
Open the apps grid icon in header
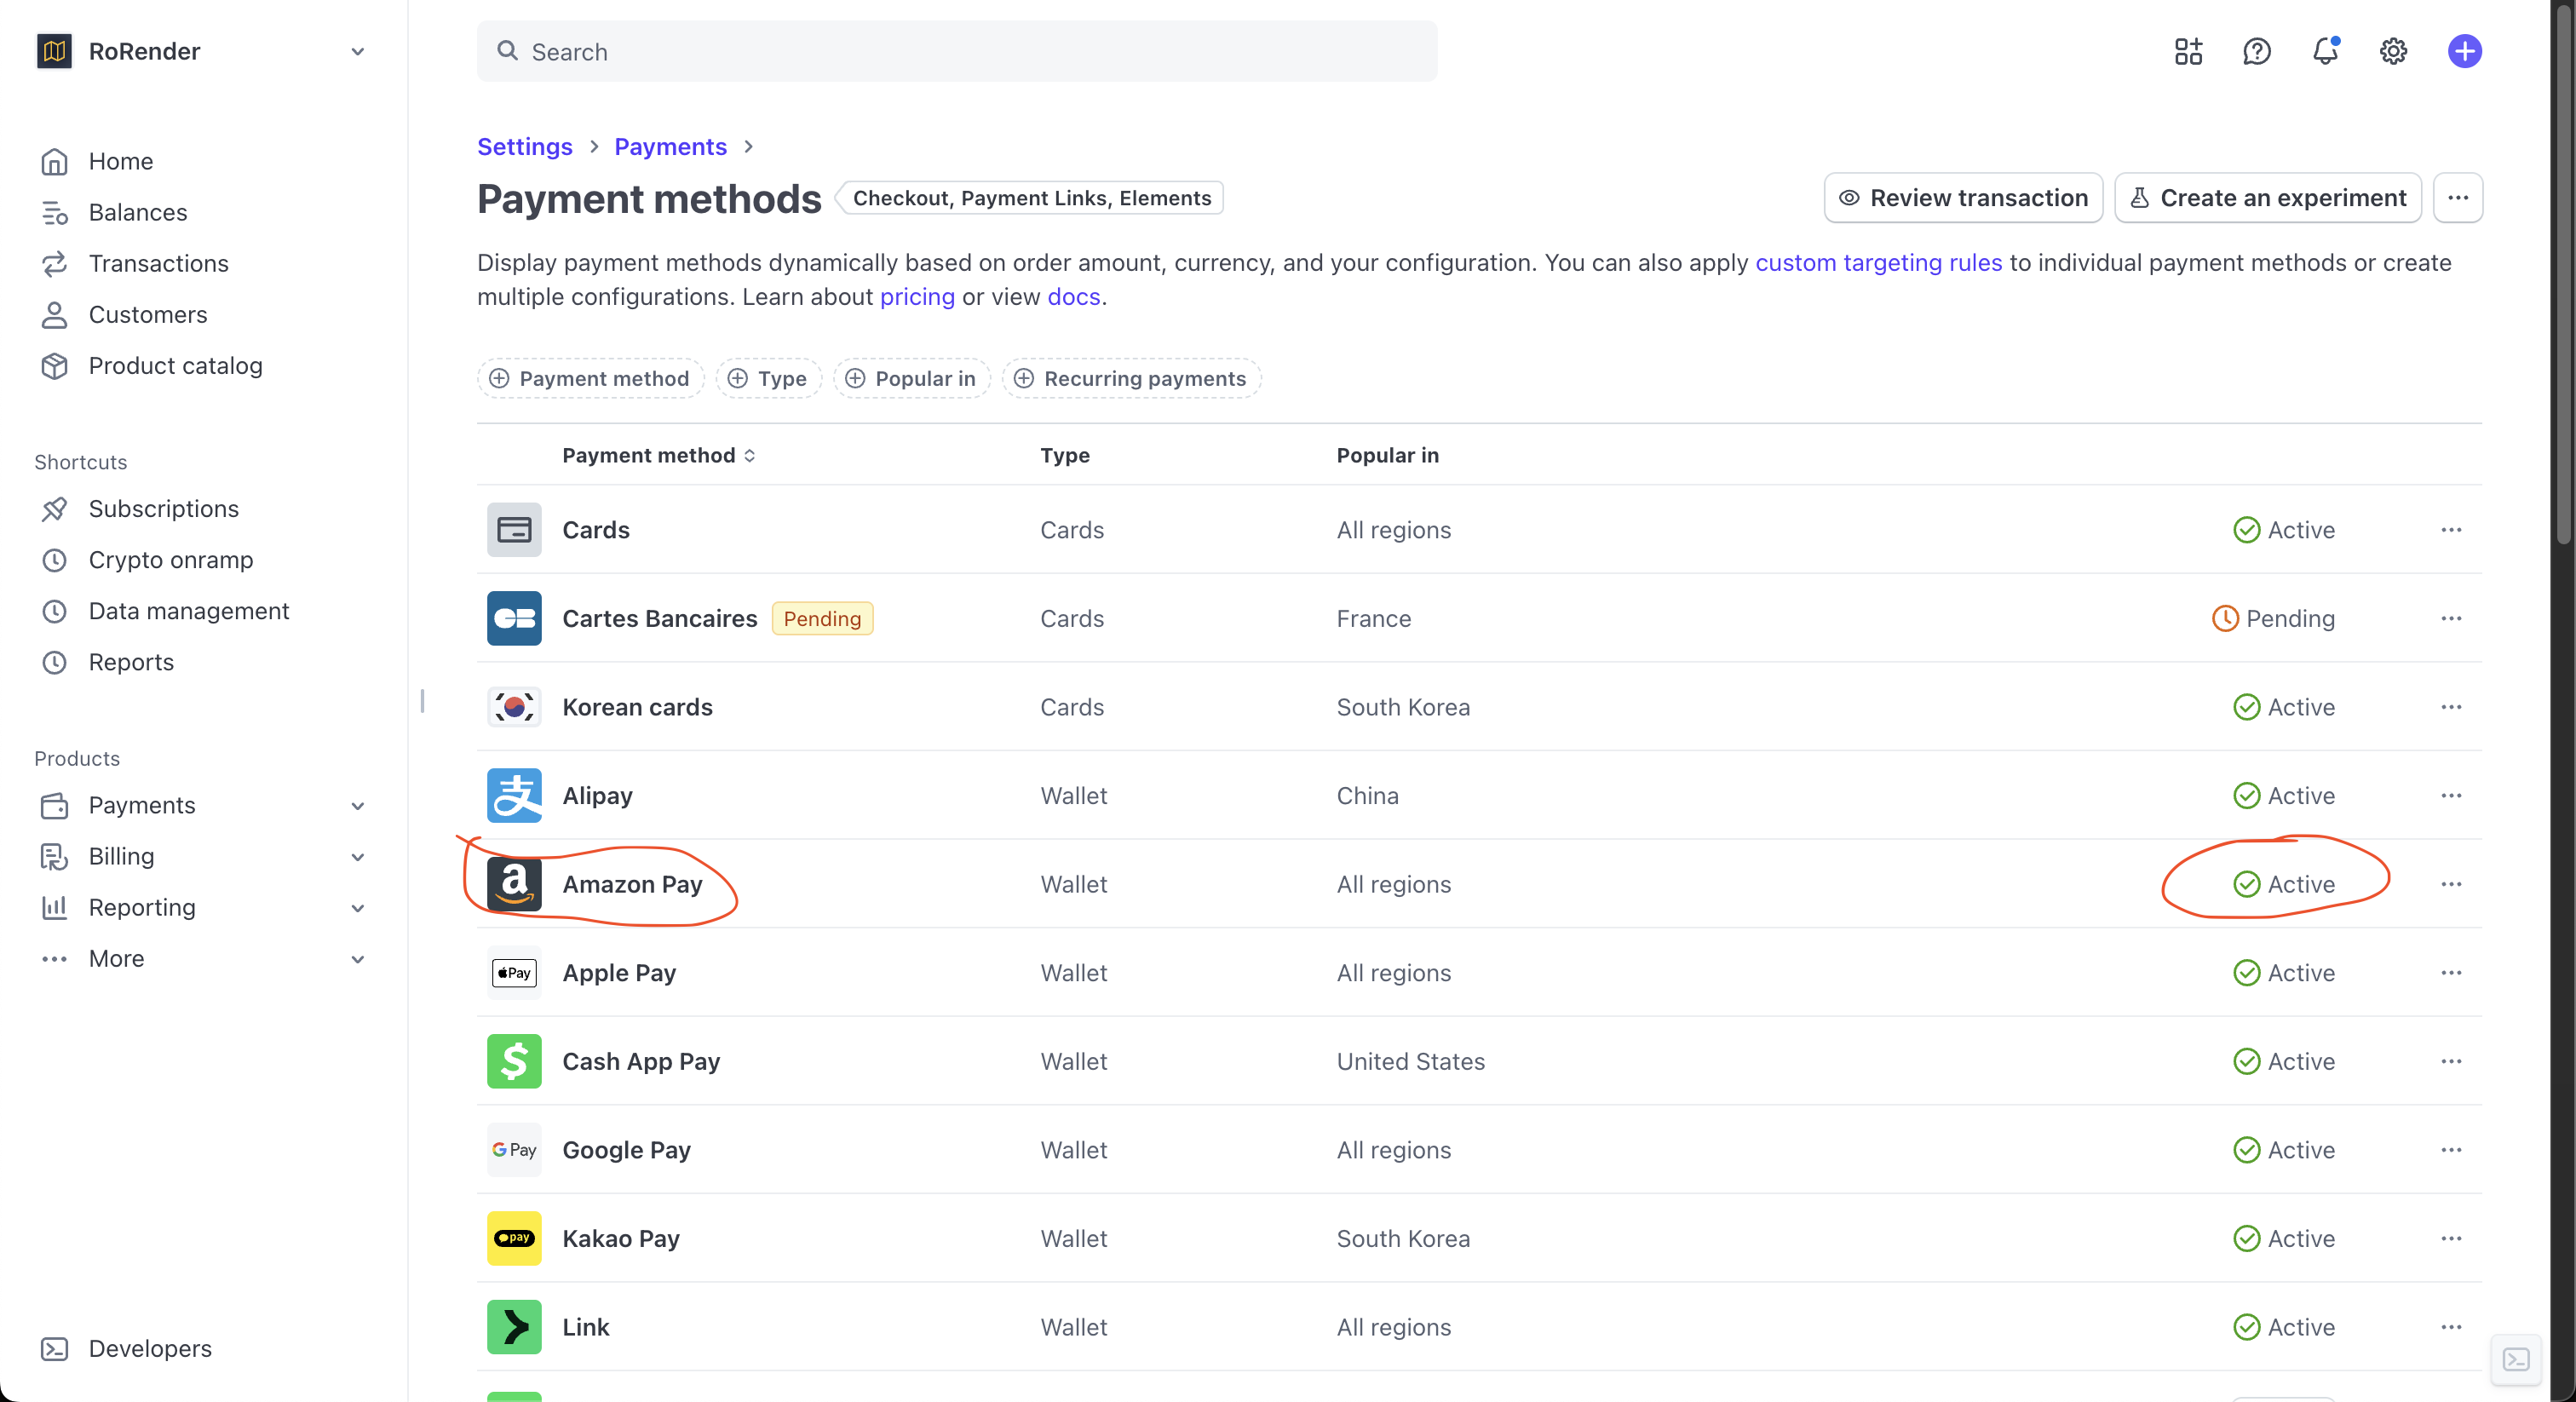[2188, 52]
